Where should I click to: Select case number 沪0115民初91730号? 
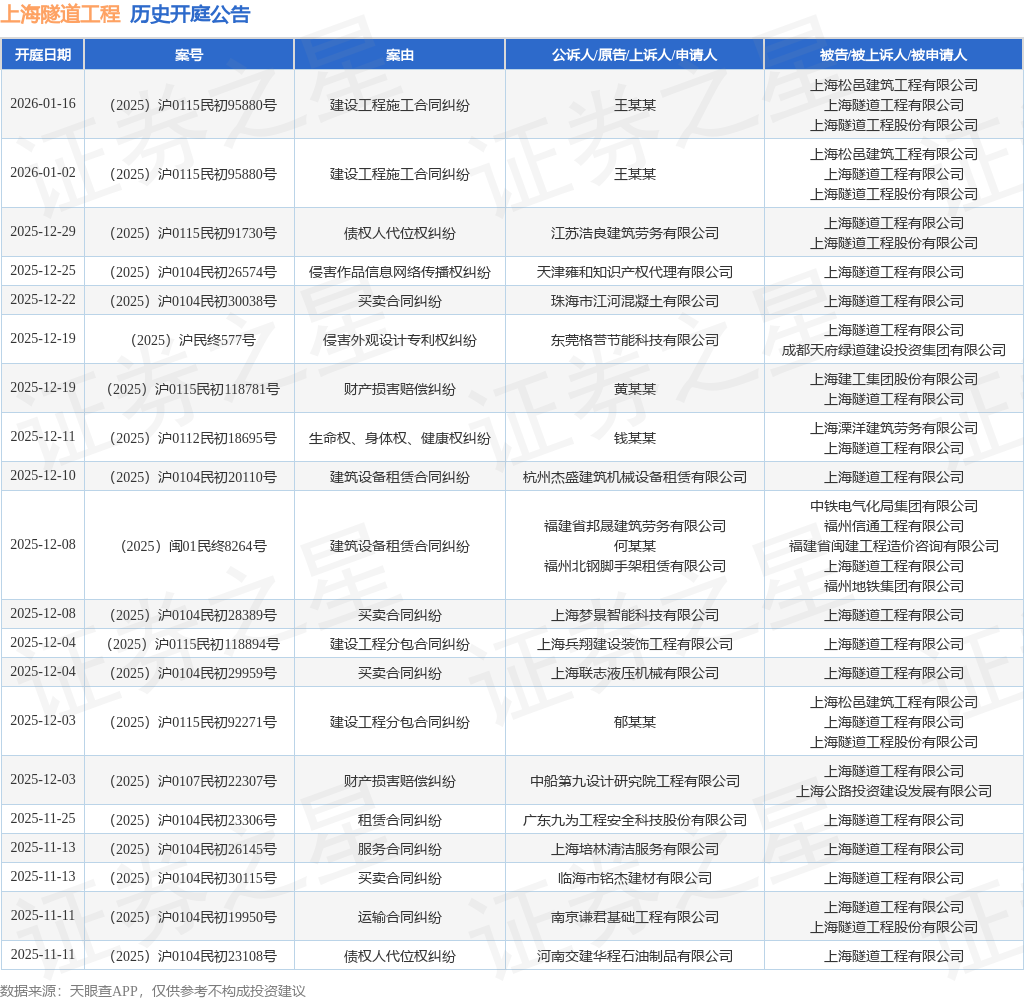point(193,233)
